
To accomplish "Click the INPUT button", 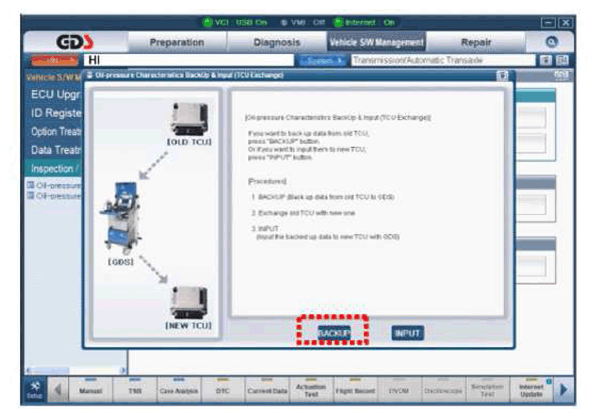I will coord(407,333).
